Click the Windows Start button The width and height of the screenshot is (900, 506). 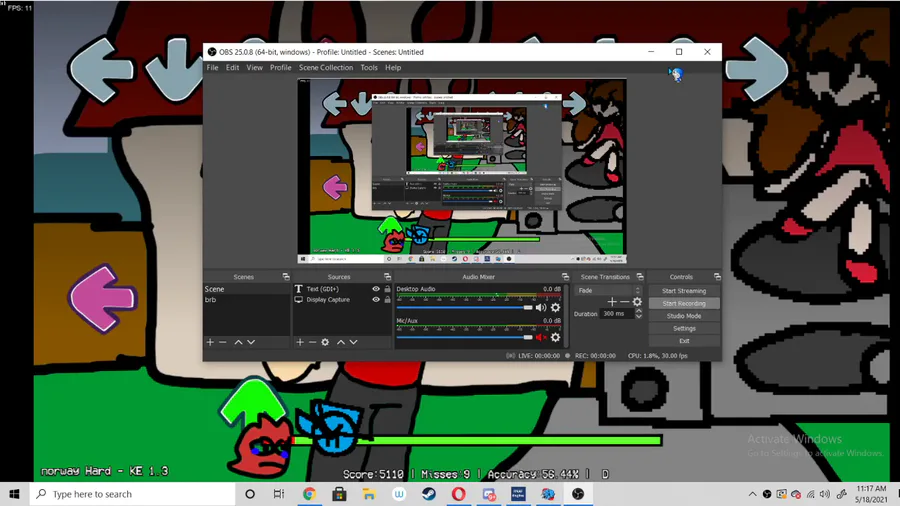click(x=14, y=494)
